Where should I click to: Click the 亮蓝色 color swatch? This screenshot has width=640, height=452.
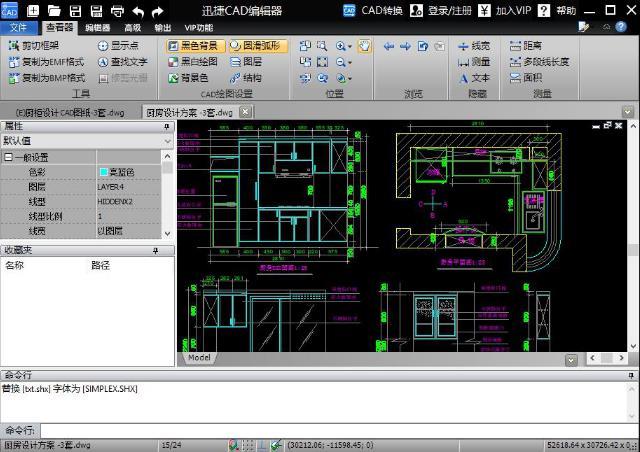click(x=104, y=172)
